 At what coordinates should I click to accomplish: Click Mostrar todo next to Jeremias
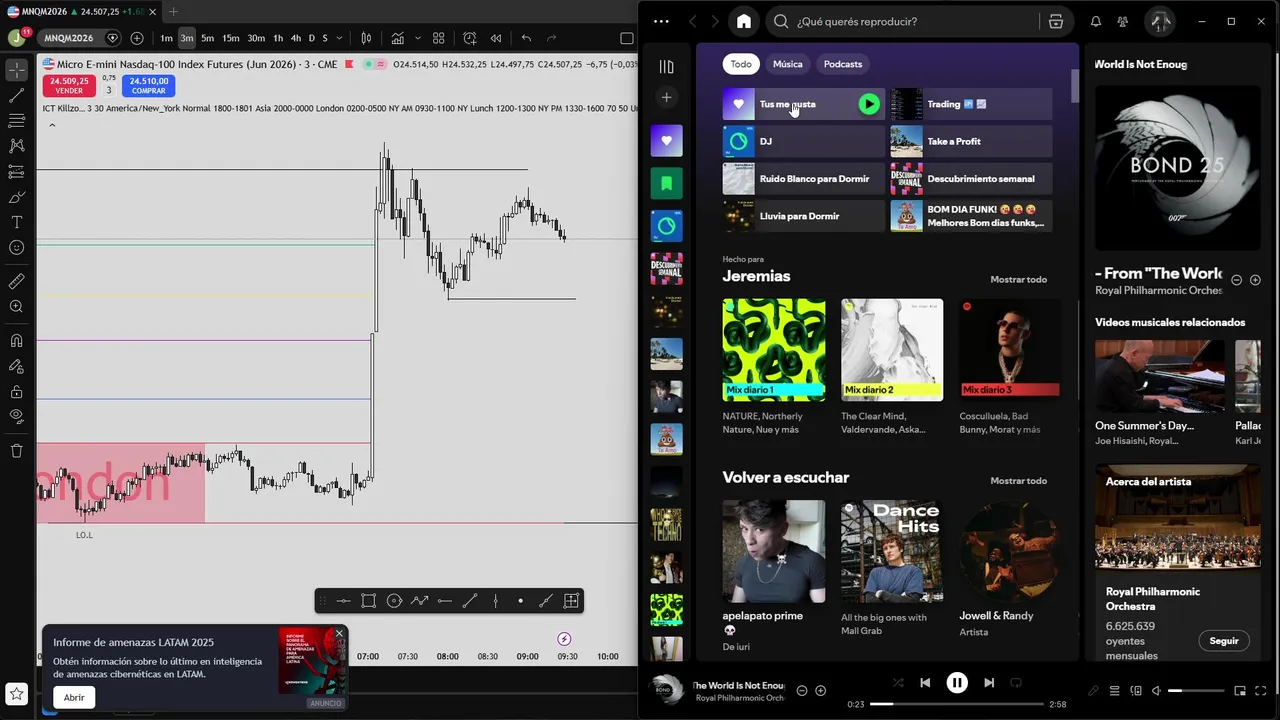coord(1018,280)
